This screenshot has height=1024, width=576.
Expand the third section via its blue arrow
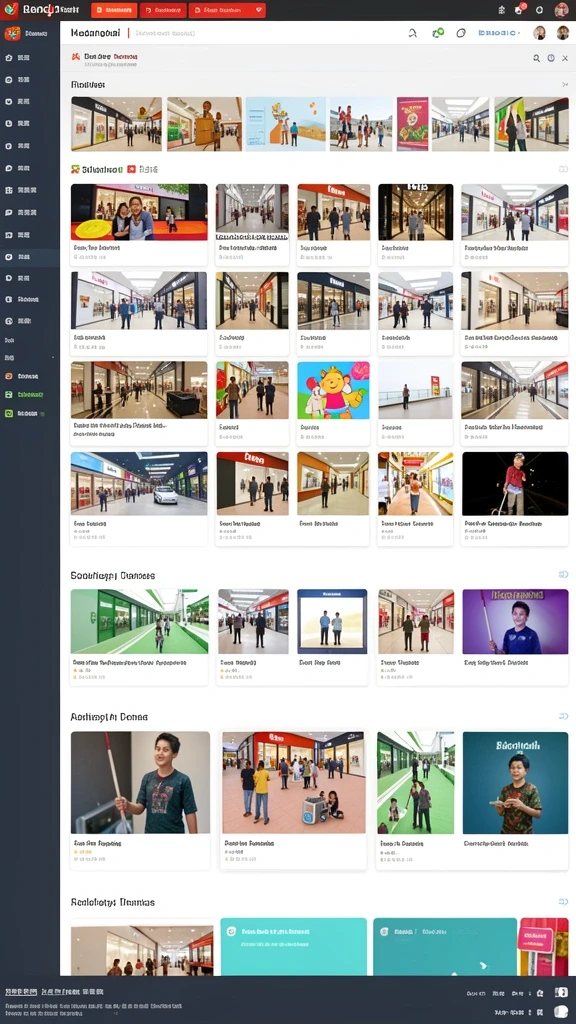564,575
